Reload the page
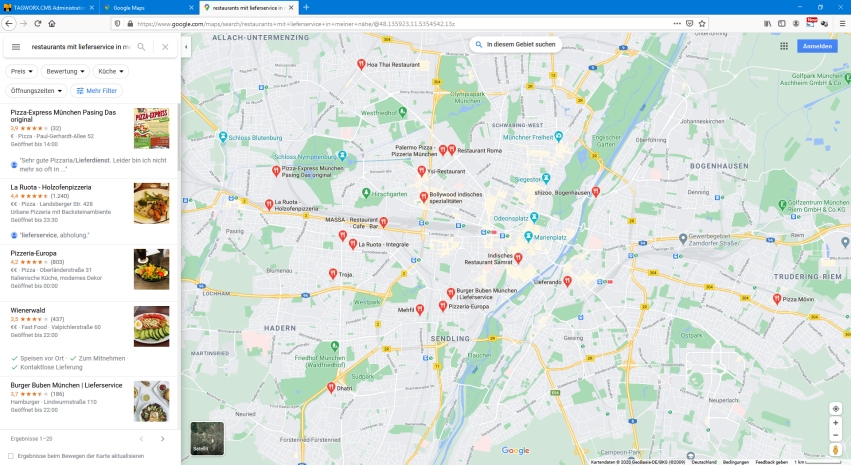This screenshot has height=465, width=851. click(x=37, y=23)
